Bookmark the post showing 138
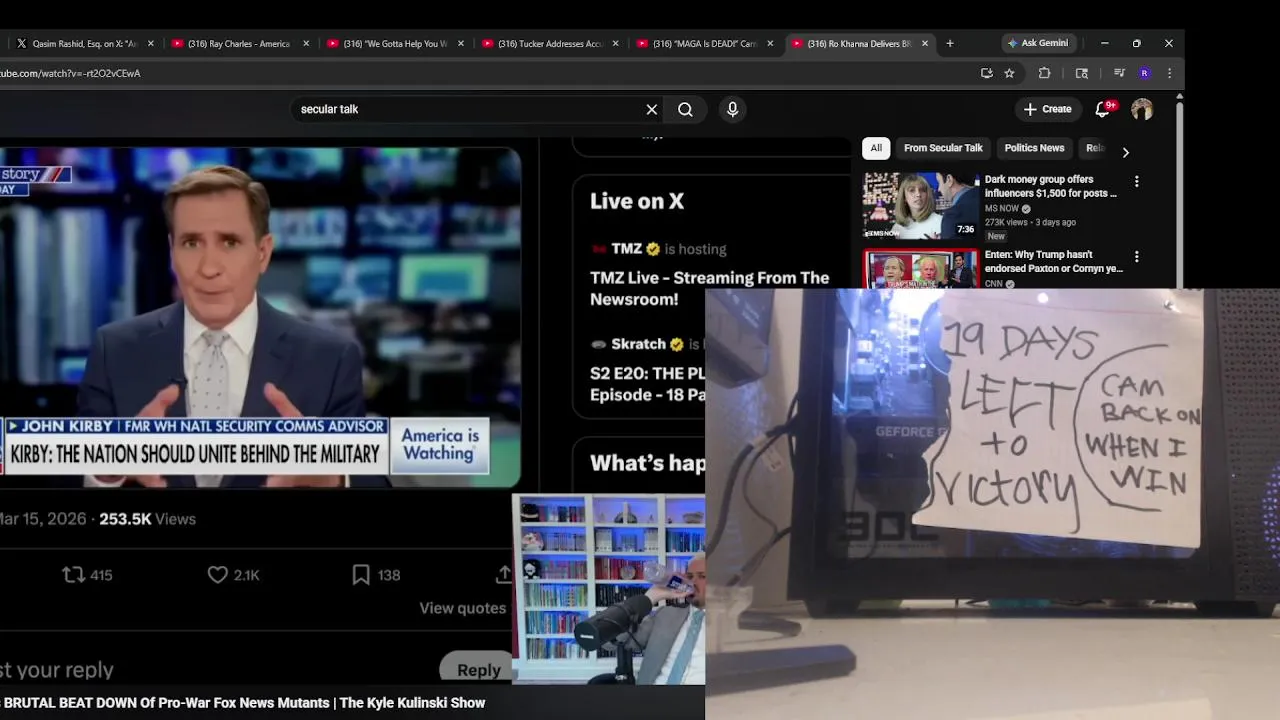Viewport: 1280px width, 720px height. (x=361, y=574)
